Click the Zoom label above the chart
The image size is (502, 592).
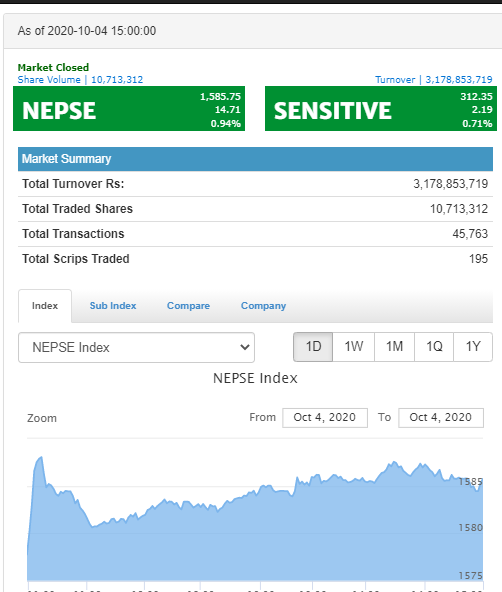[42, 418]
